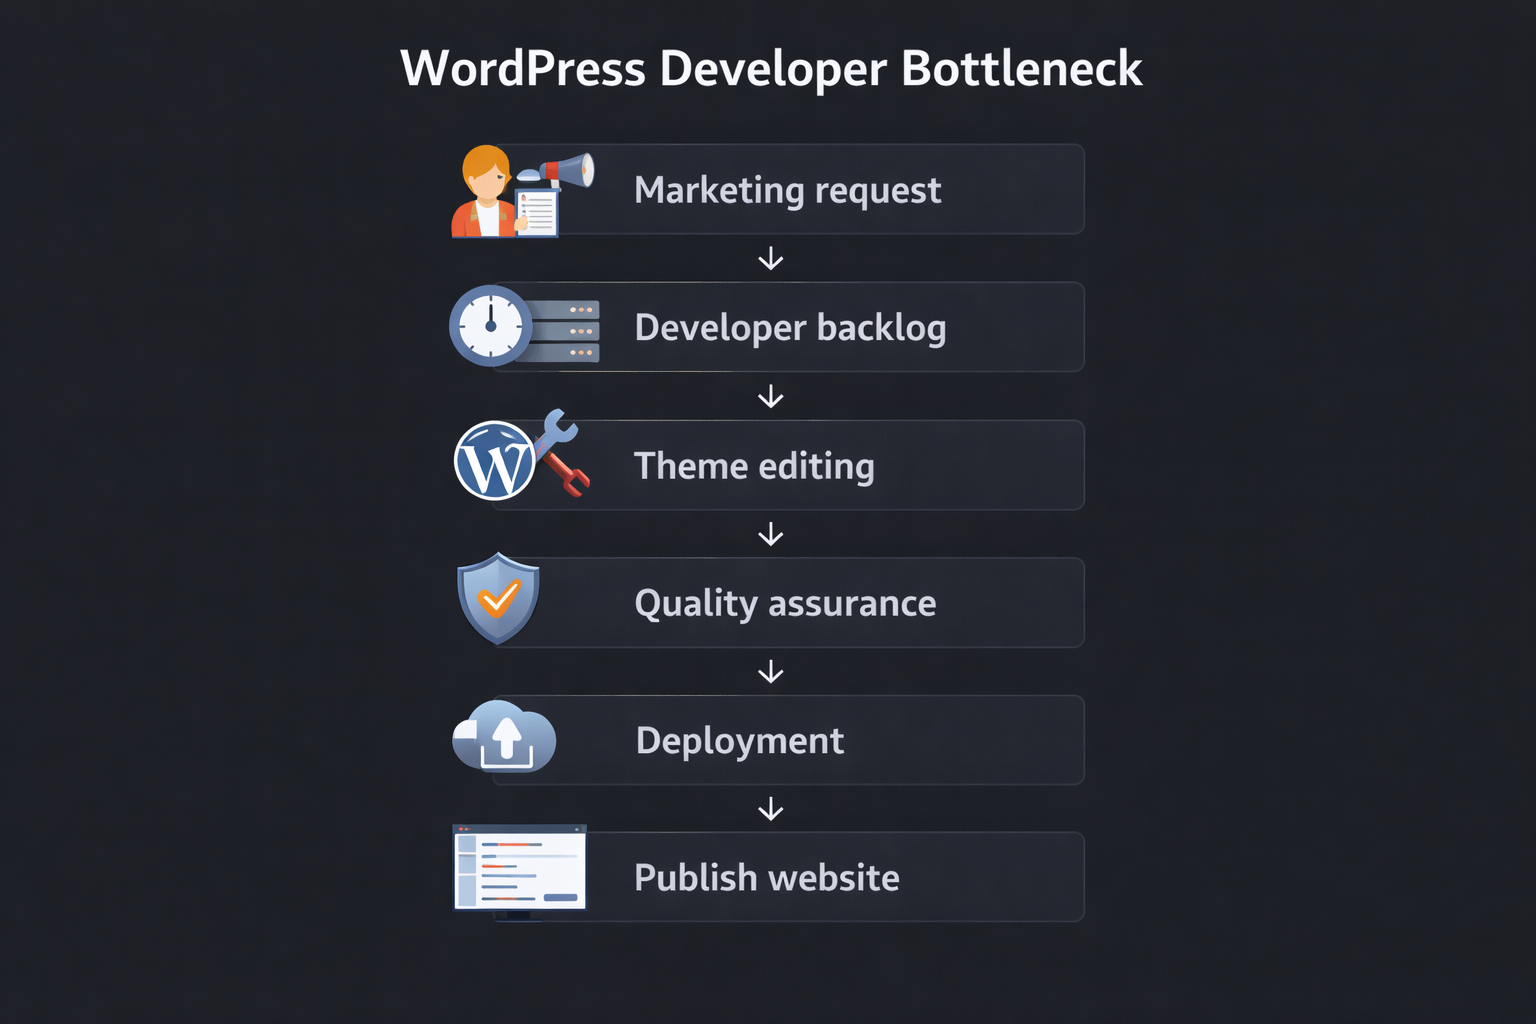Click the arrow between Marketing request and Developer backlog
The width and height of the screenshot is (1536, 1024).
tap(770, 258)
